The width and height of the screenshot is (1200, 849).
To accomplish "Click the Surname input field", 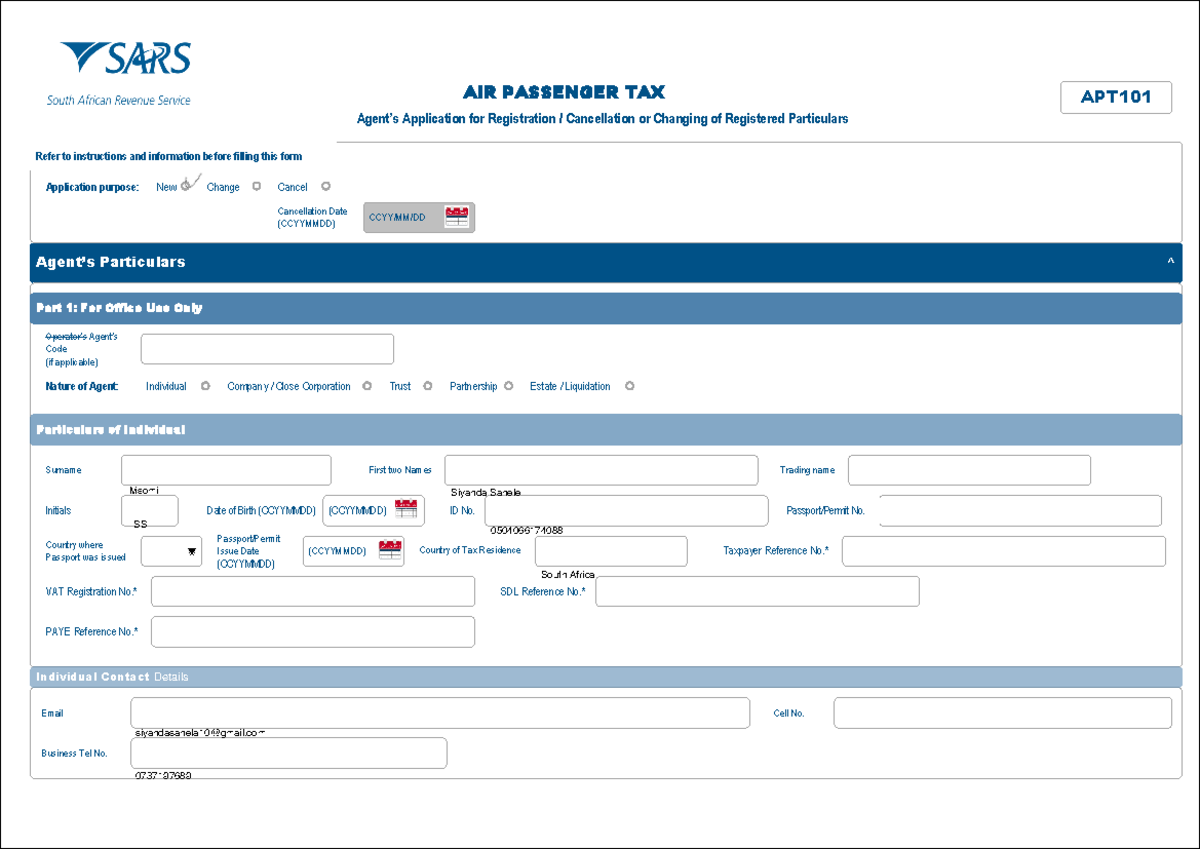I will click(226, 470).
